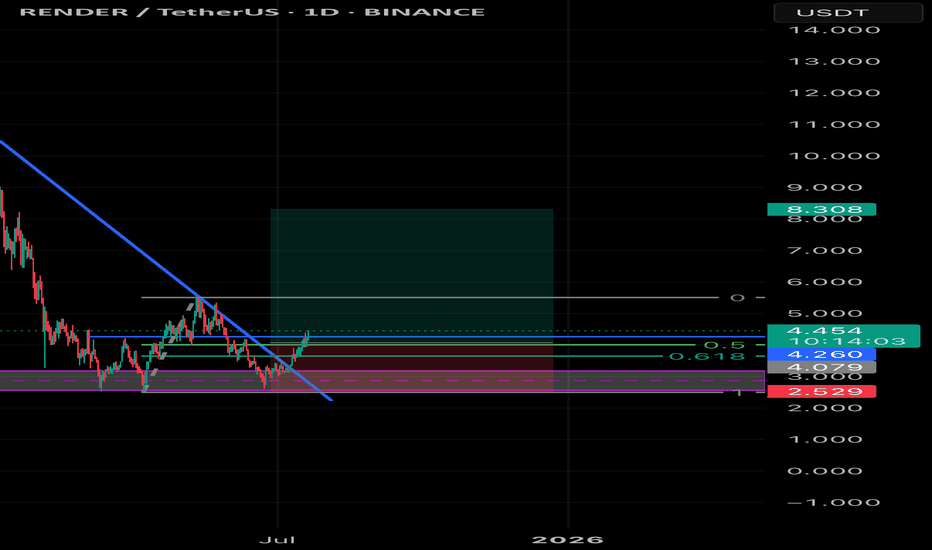
Task: Click the 0.618 Fibonacci level label
Action: [707, 356]
